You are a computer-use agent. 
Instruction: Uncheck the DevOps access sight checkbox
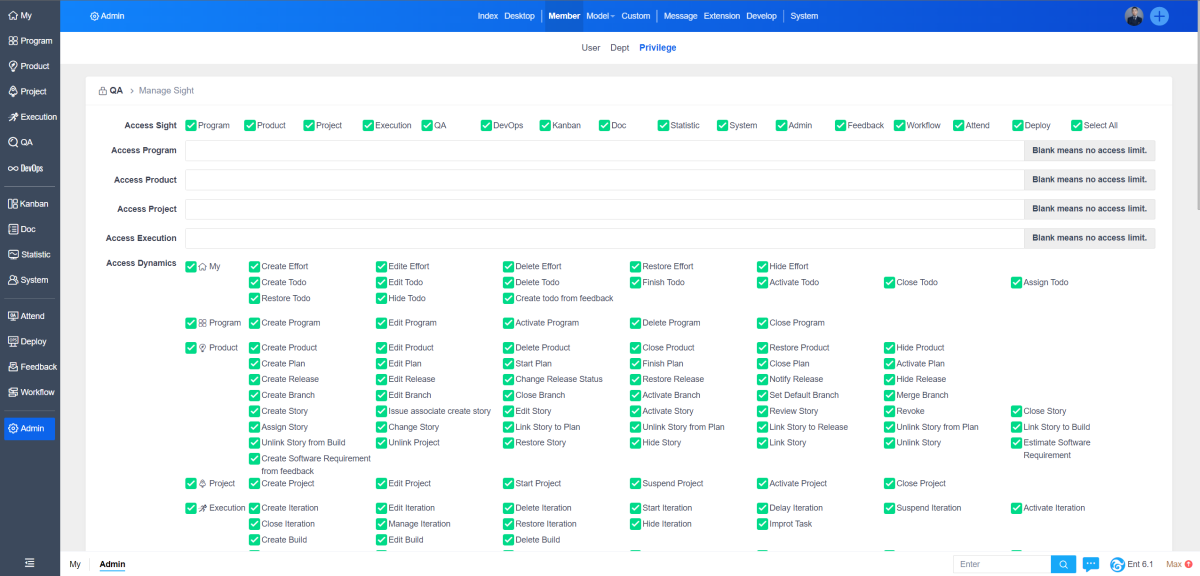[486, 126]
